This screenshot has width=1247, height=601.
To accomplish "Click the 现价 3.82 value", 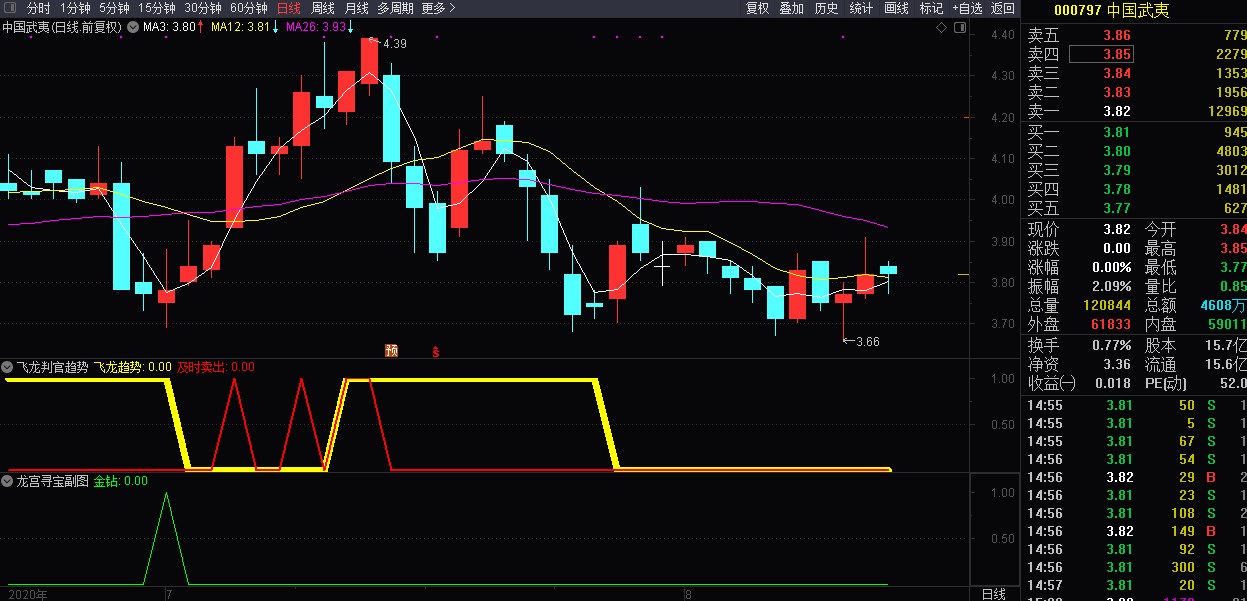I will 1117,229.
